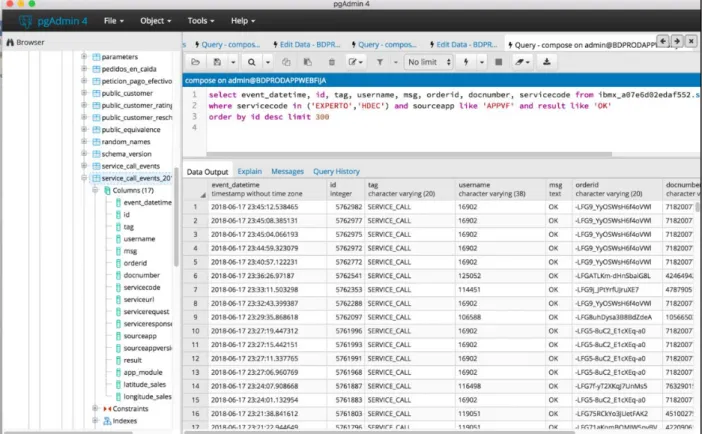Select the event_datetime column in tree
The width and height of the screenshot is (702, 434).
147,202
